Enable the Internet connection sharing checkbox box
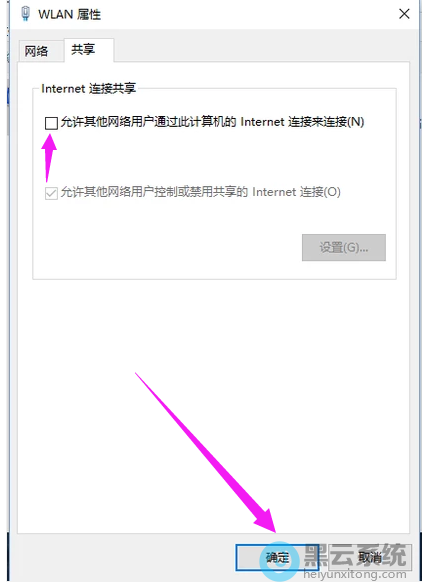Viewport: 422px width, 586px height. click(51, 123)
